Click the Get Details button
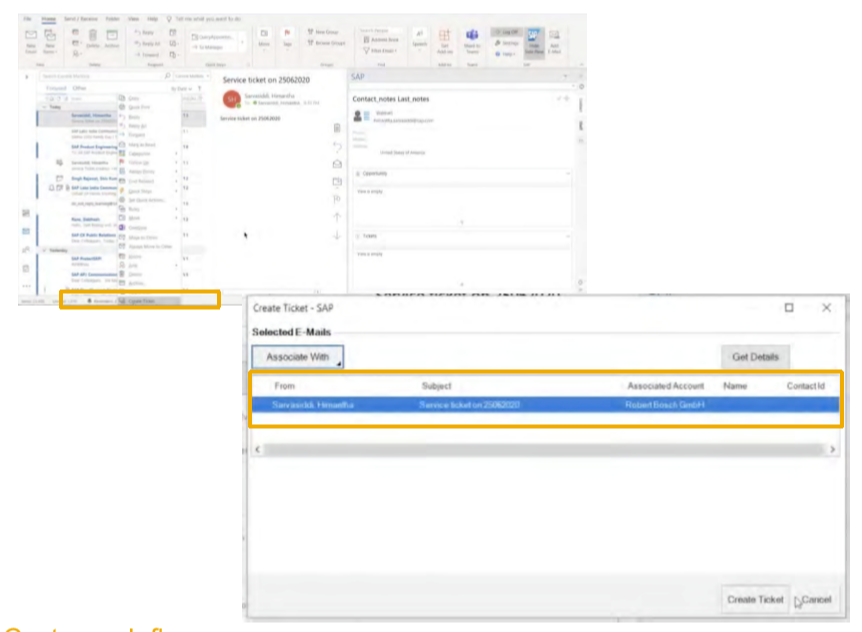 pyautogui.click(x=755, y=357)
